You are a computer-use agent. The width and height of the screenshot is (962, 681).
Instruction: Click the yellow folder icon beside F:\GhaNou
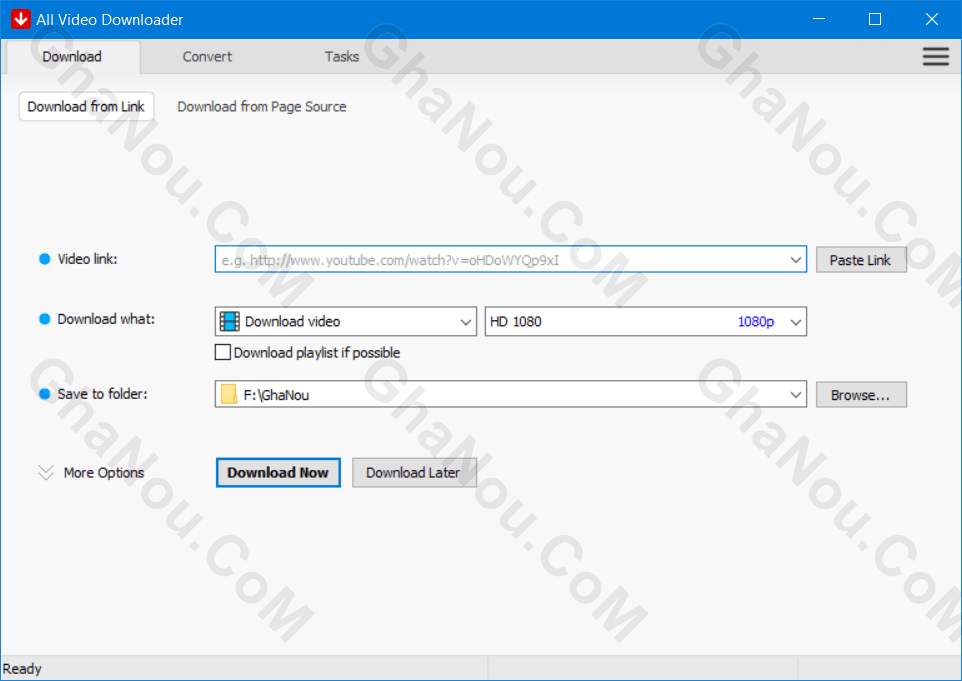coord(229,394)
